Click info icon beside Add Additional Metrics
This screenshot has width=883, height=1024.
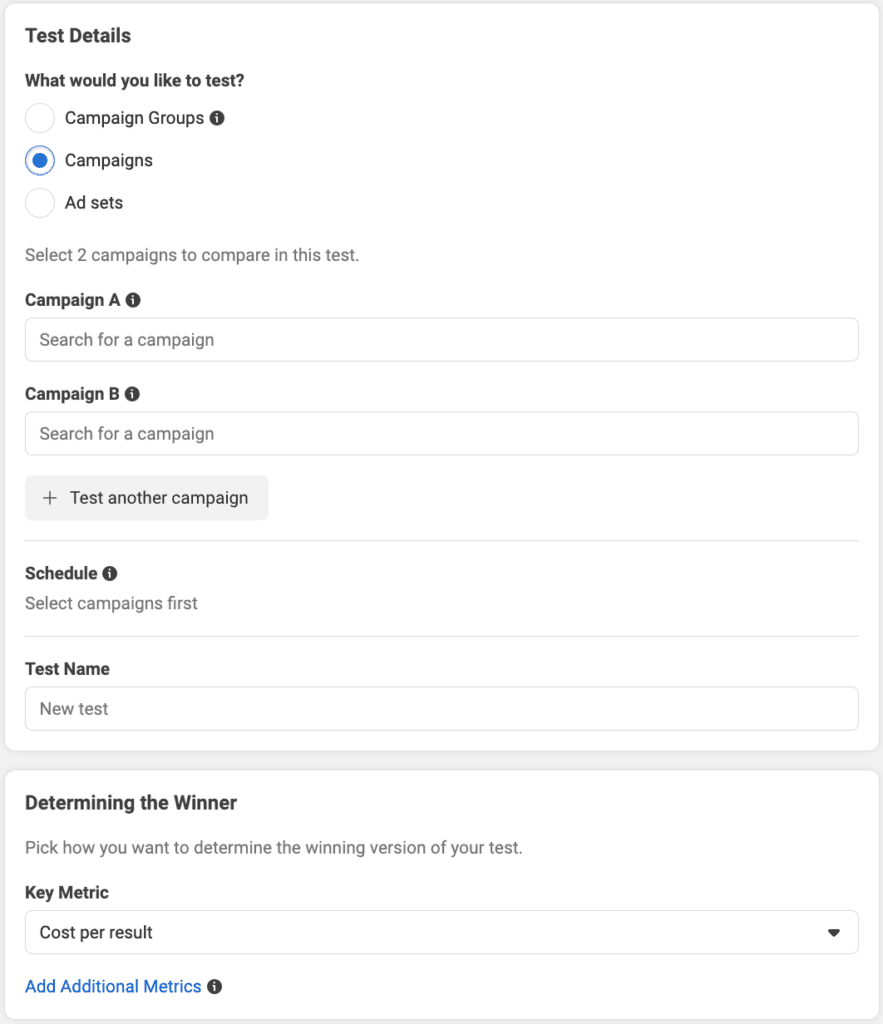214,987
